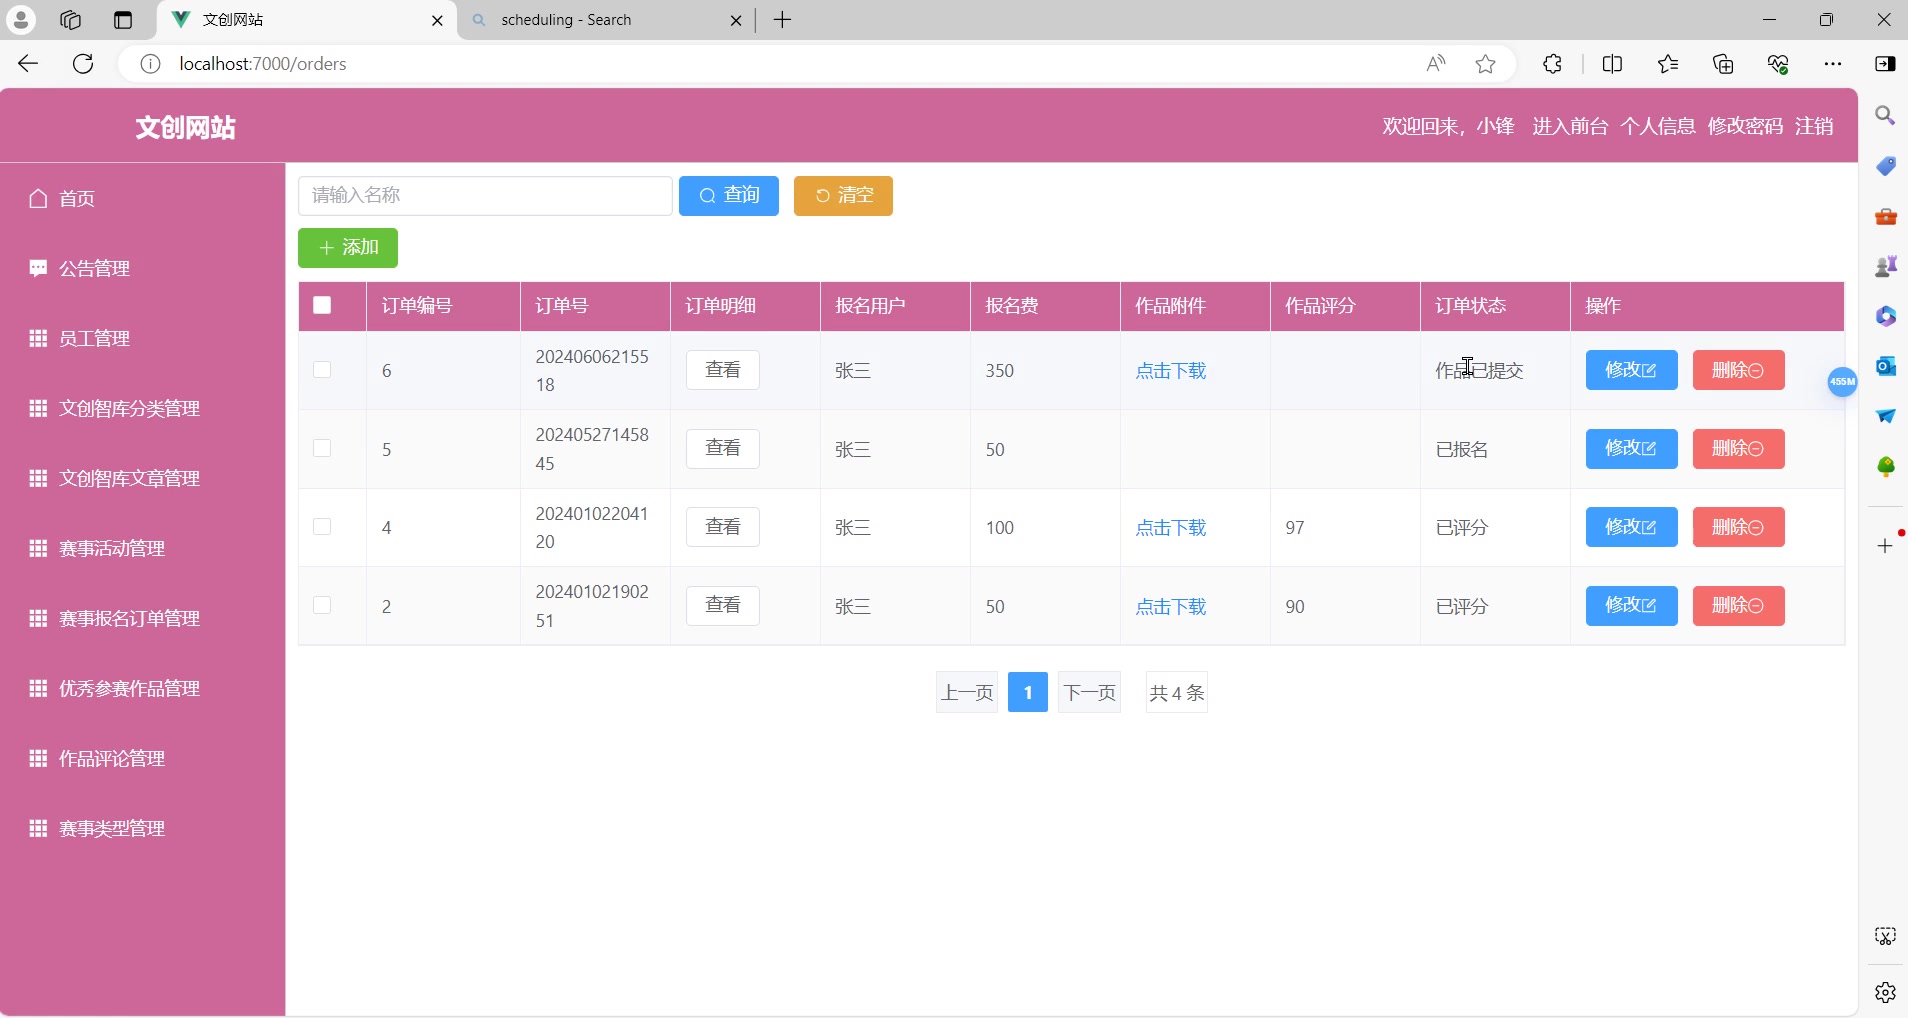Open 优秀参赛作品管理 menu item
1908x1018 pixels.
(x=142, y=688)
